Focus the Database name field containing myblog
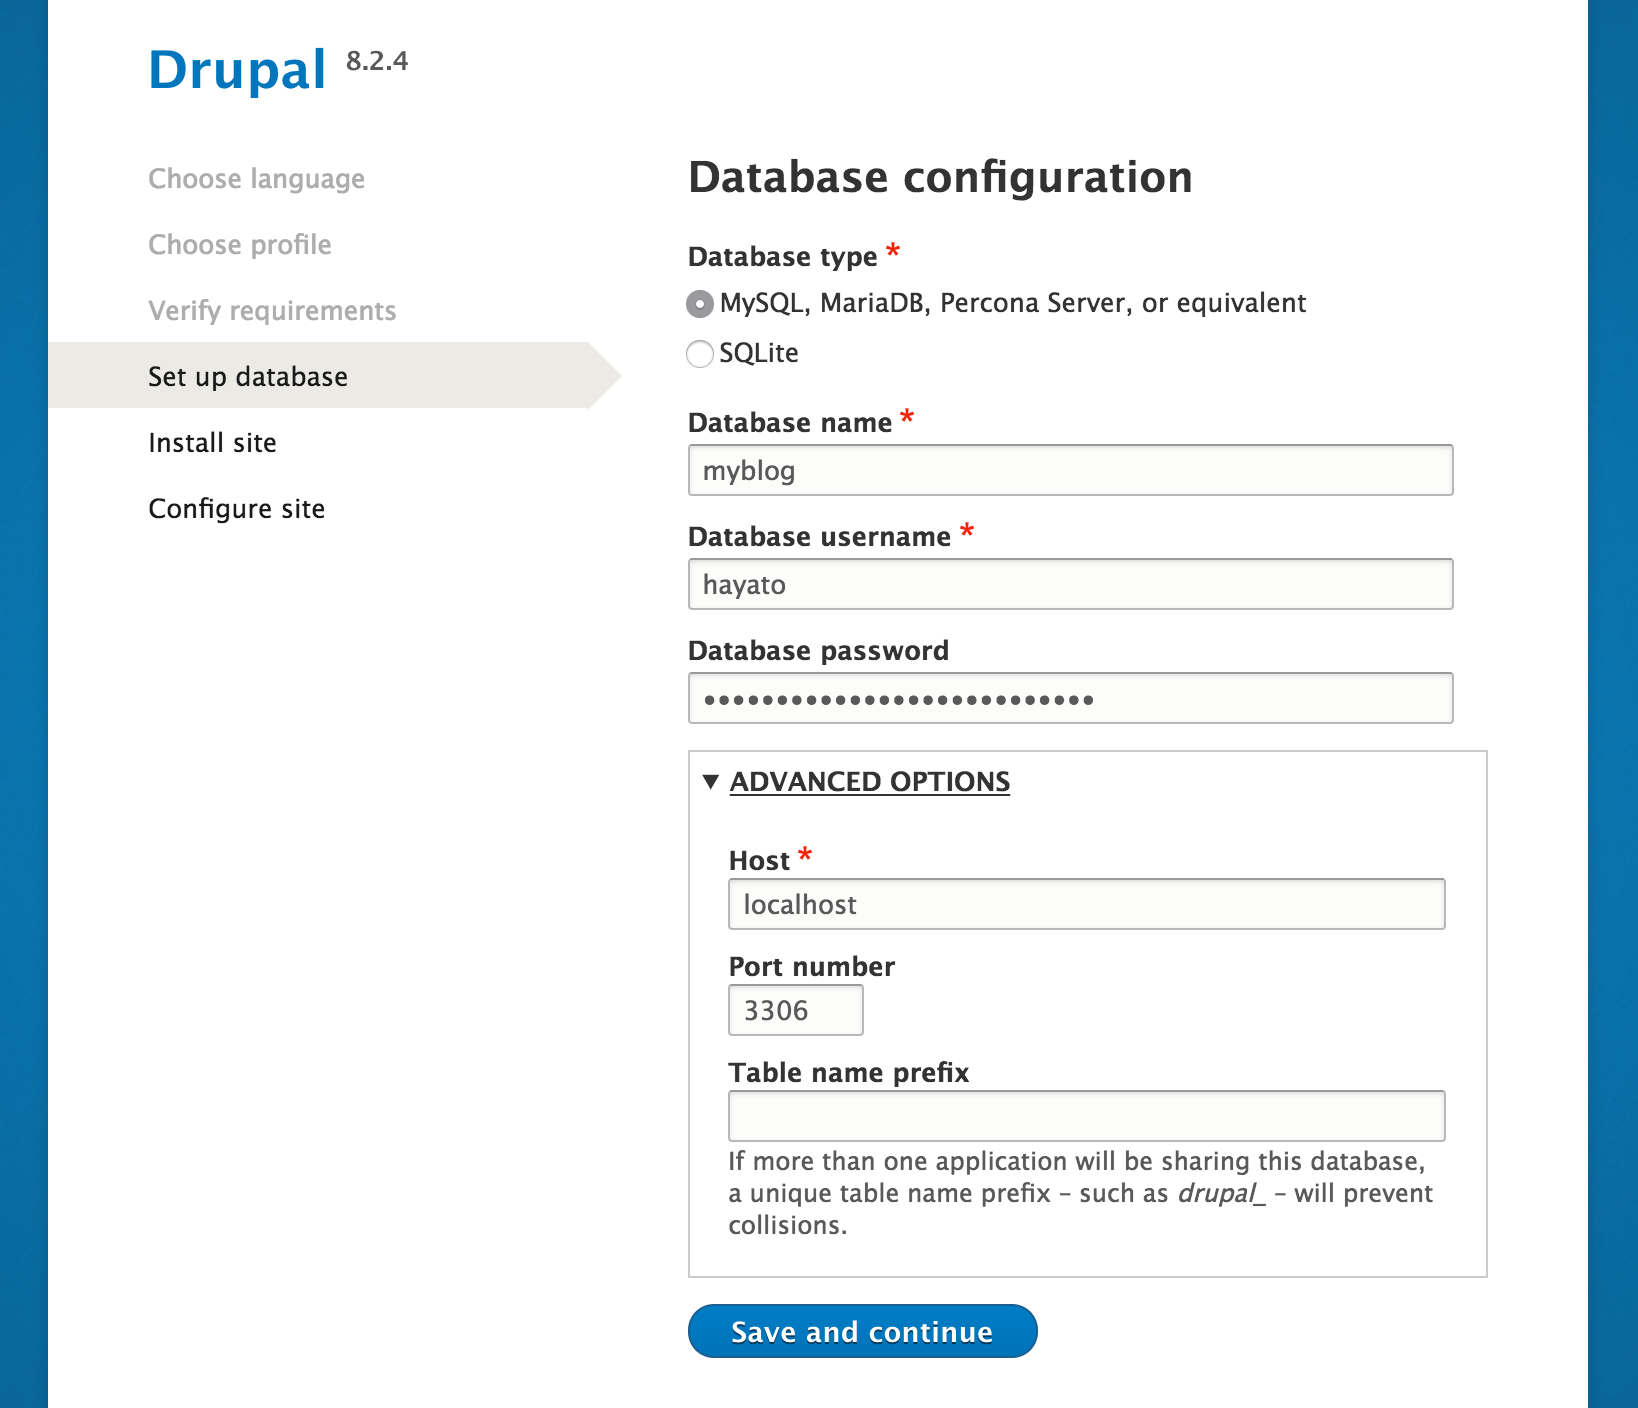1638x1408 pixels. click(1070, 471)
